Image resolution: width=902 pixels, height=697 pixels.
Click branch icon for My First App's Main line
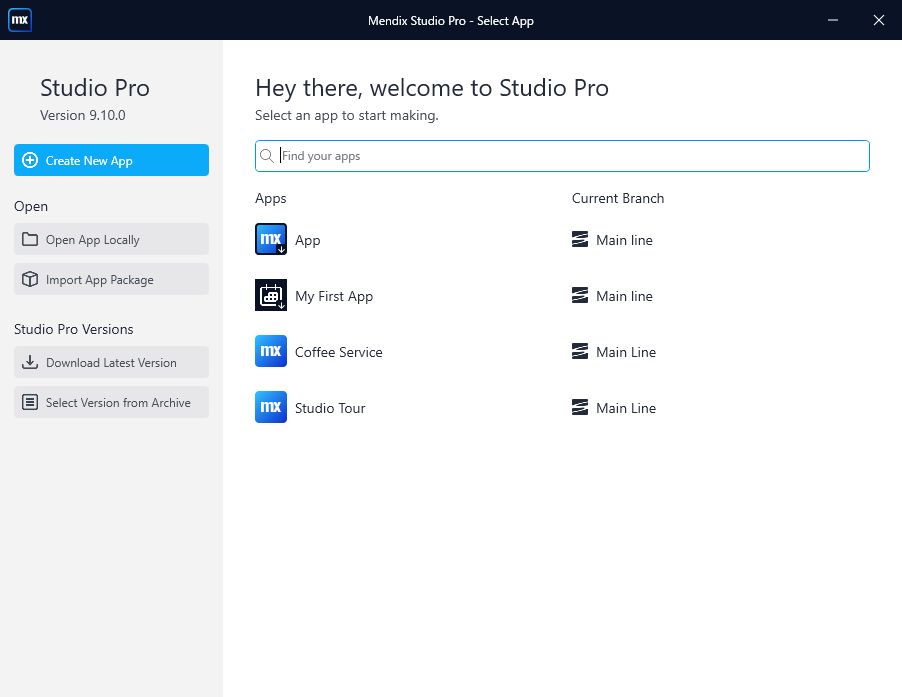pyautogui.click(x=580, y=296)
